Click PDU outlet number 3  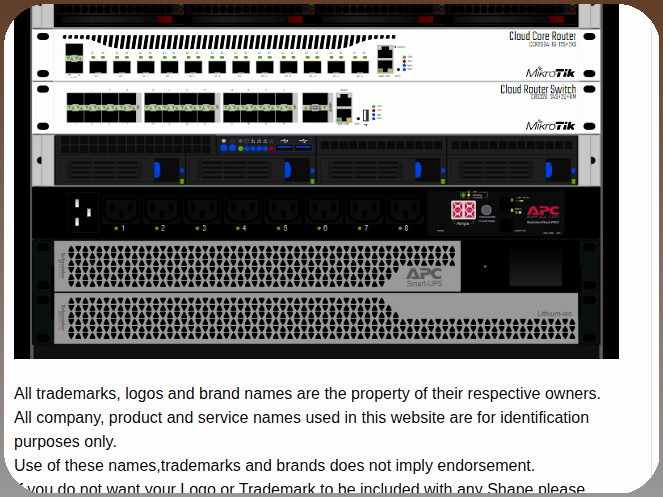(x=202, y=209)
